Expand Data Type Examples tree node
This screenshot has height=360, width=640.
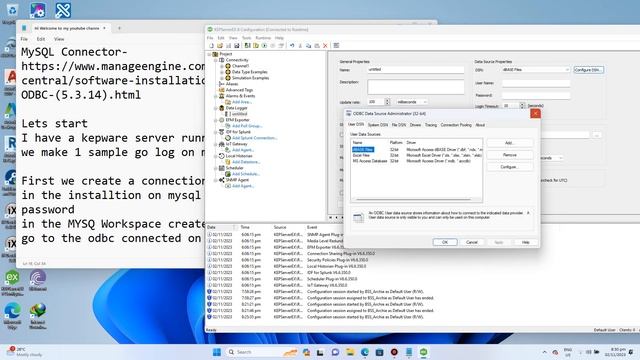point(222,72)
